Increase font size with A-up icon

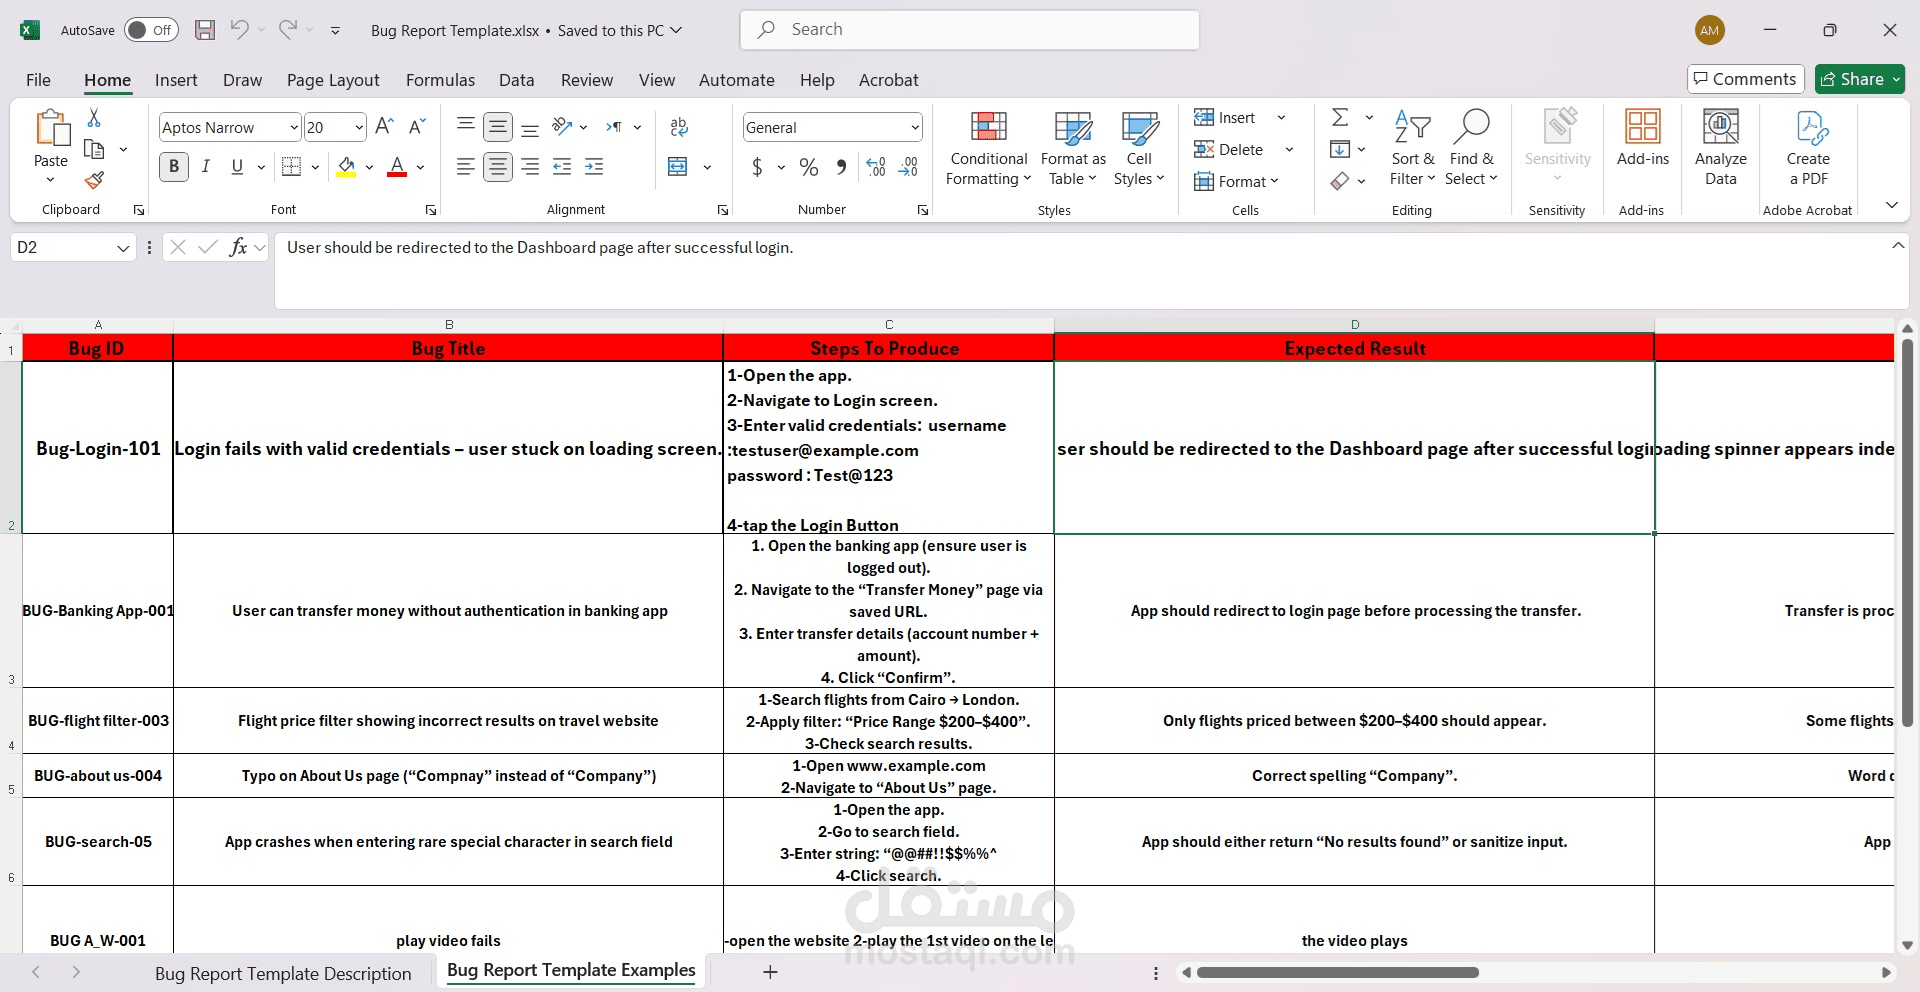[384, 126]
